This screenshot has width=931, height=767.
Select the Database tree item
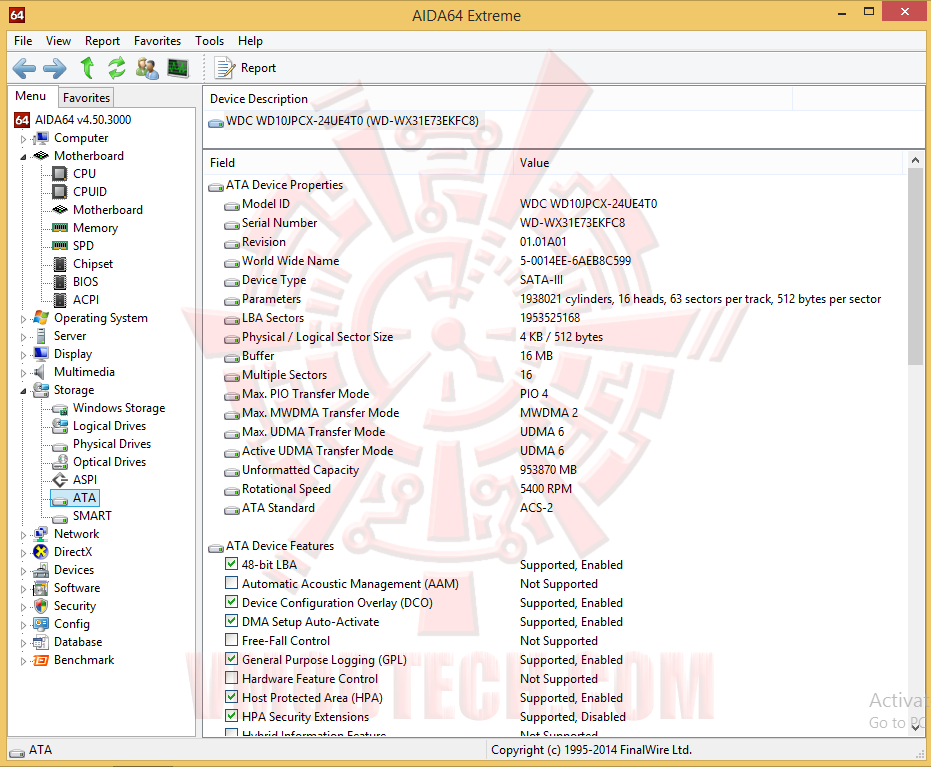coord(77,642)
